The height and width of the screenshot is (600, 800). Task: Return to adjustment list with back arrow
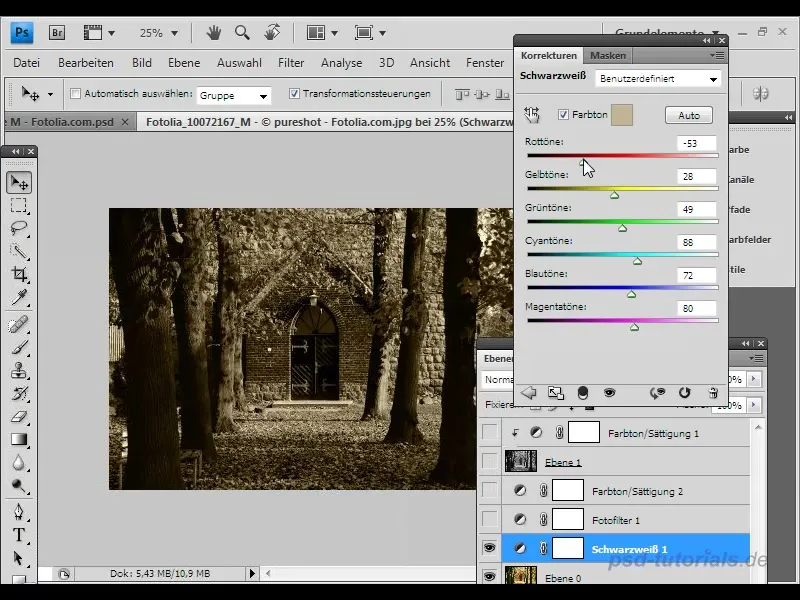click(529, 392)
